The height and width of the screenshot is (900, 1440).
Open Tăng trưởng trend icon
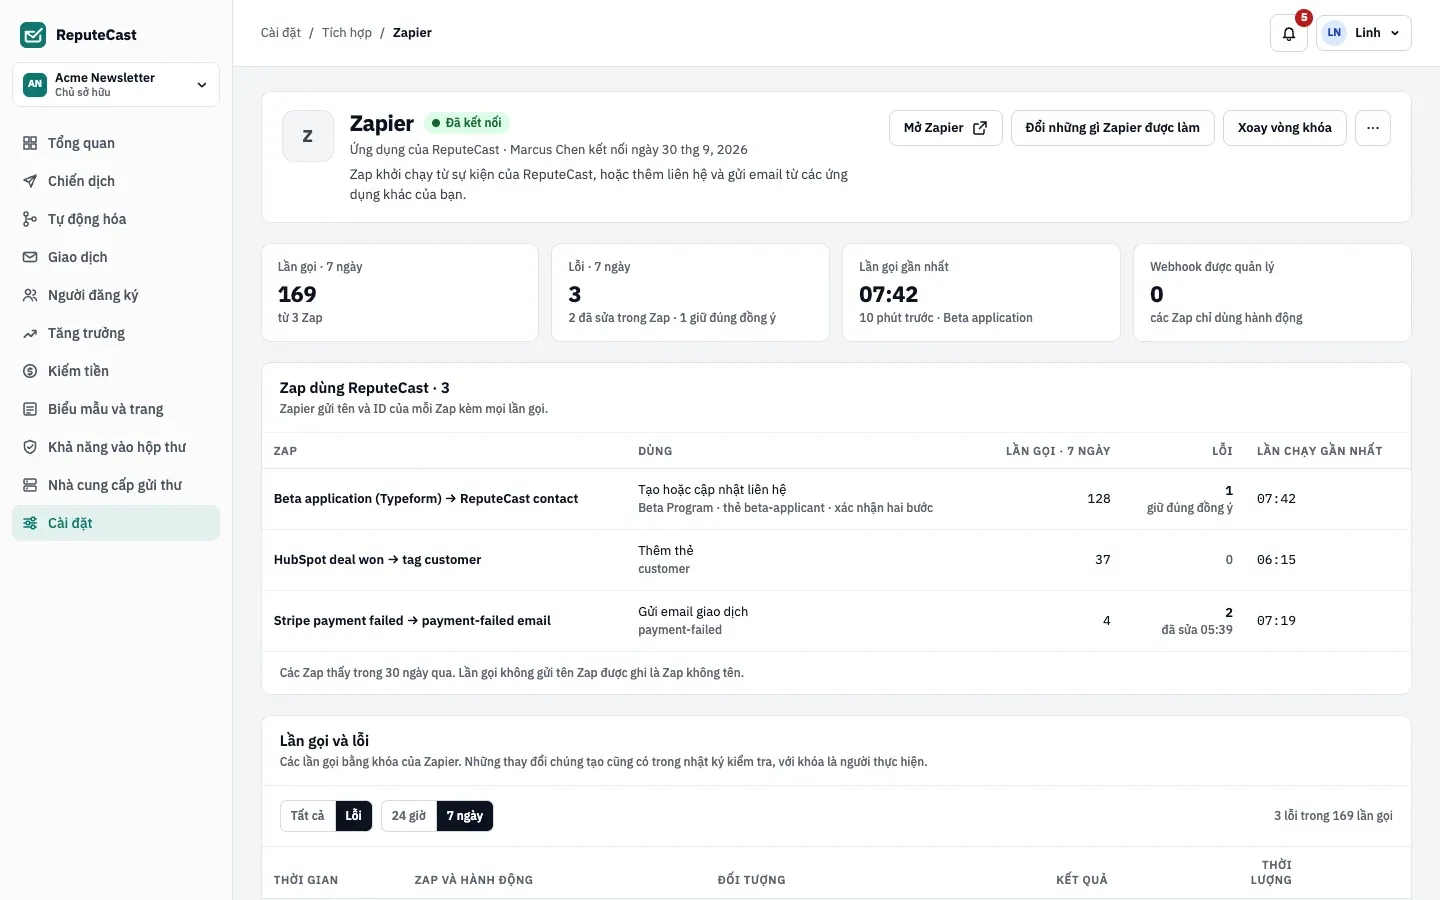pyautogui.click(x=30, y=333)
